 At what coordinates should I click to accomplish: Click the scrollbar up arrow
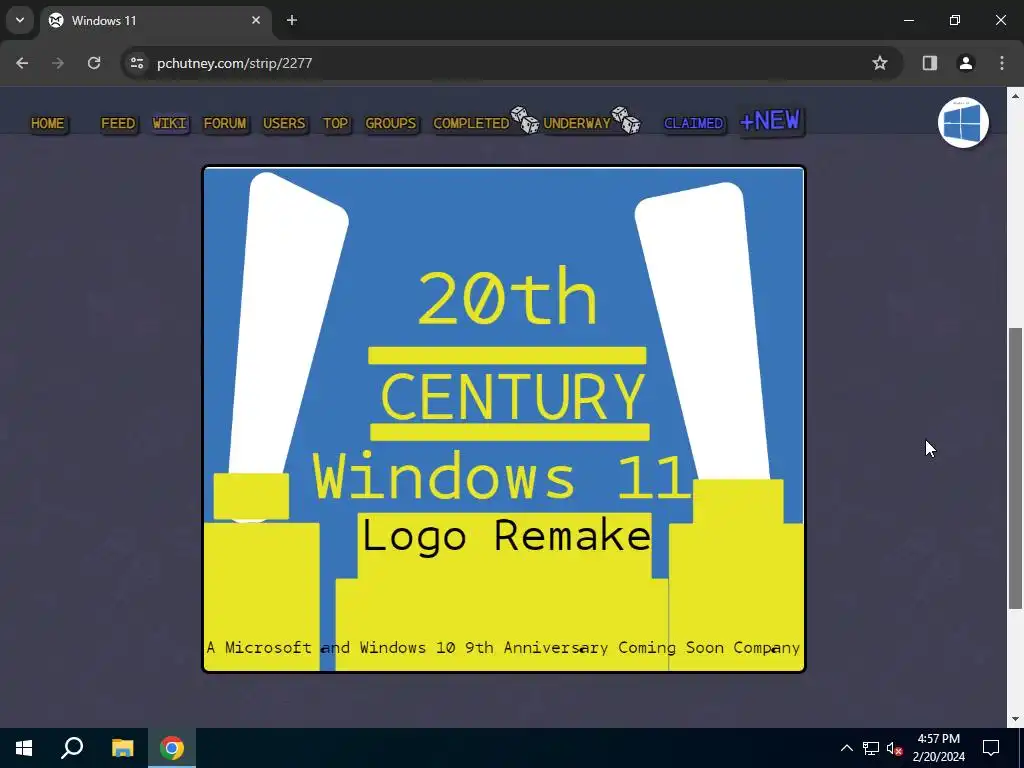[1015, 95]
